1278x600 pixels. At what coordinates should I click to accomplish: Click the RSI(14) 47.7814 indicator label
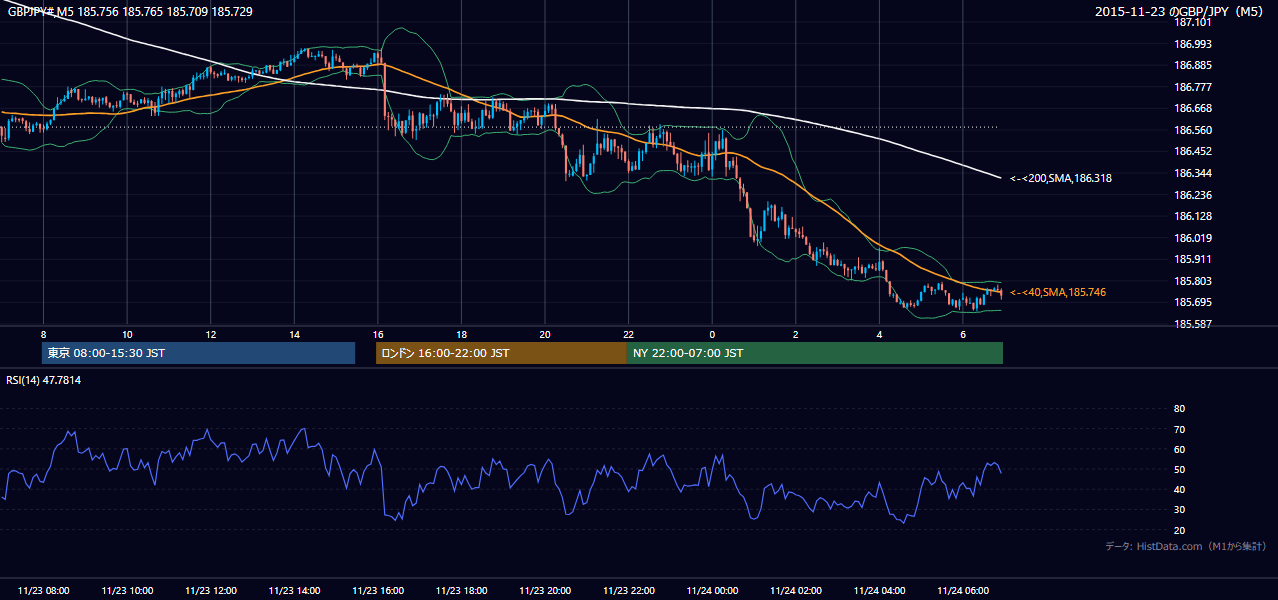(44, 380)
